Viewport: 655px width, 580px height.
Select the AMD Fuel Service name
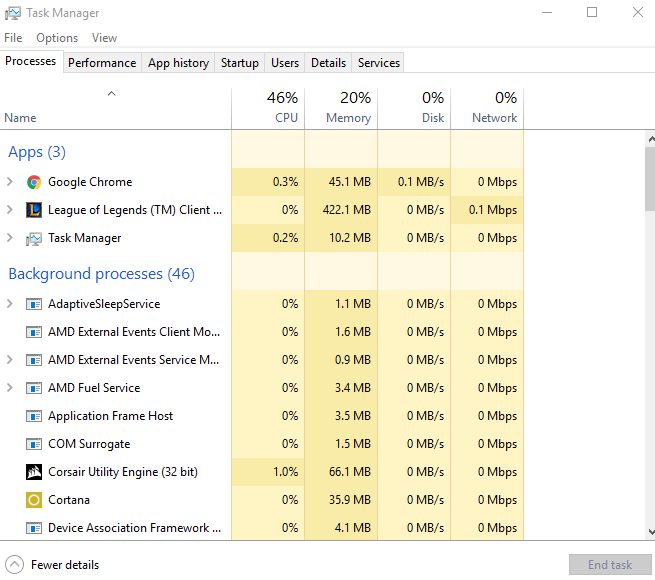94,388
